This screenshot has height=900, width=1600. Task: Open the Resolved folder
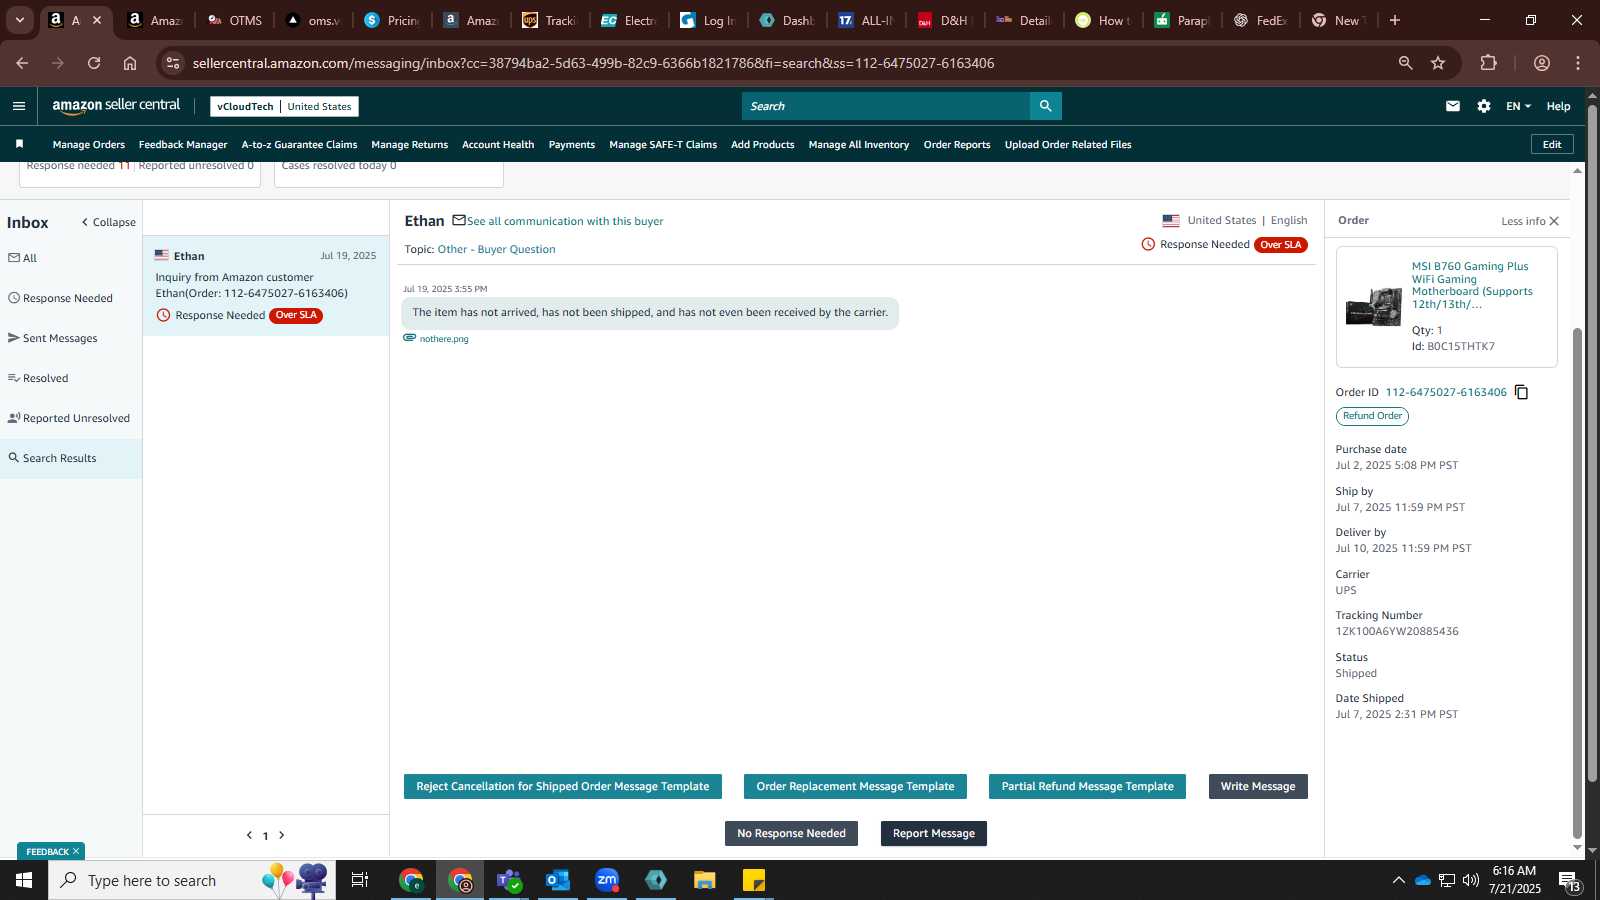click(x=38, y=378)
